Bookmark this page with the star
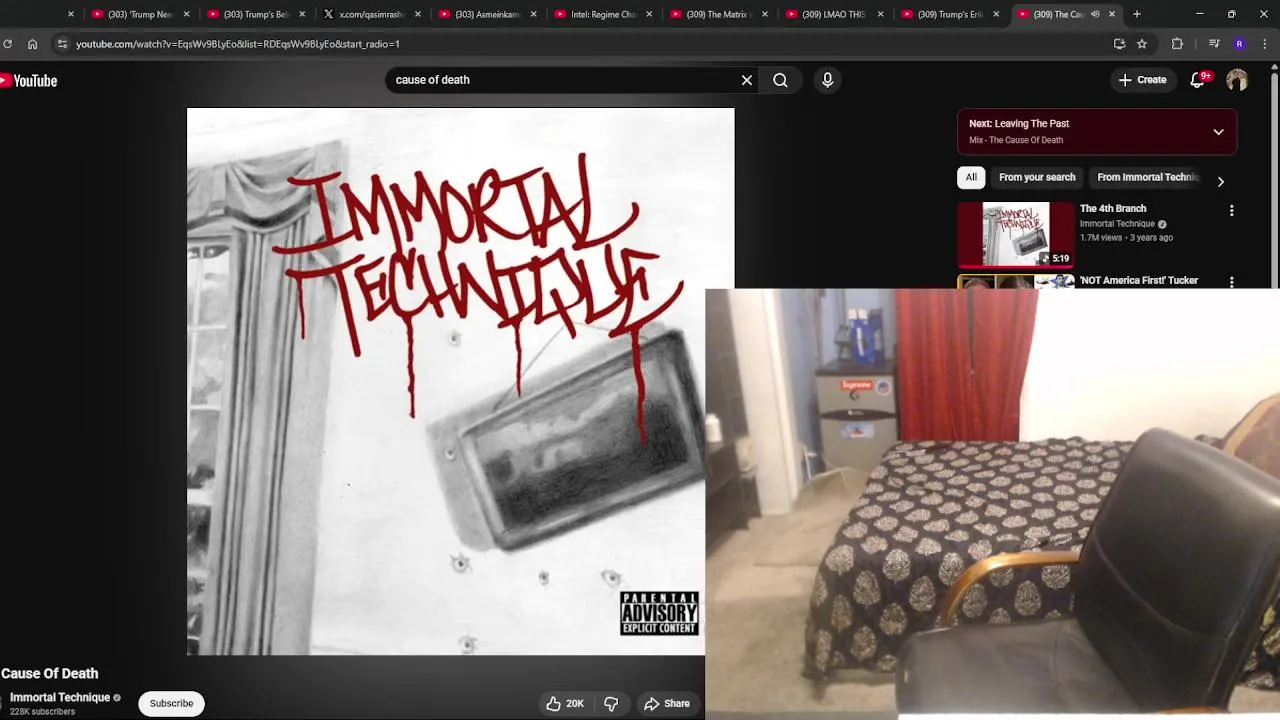 (x=1142, y=44)
